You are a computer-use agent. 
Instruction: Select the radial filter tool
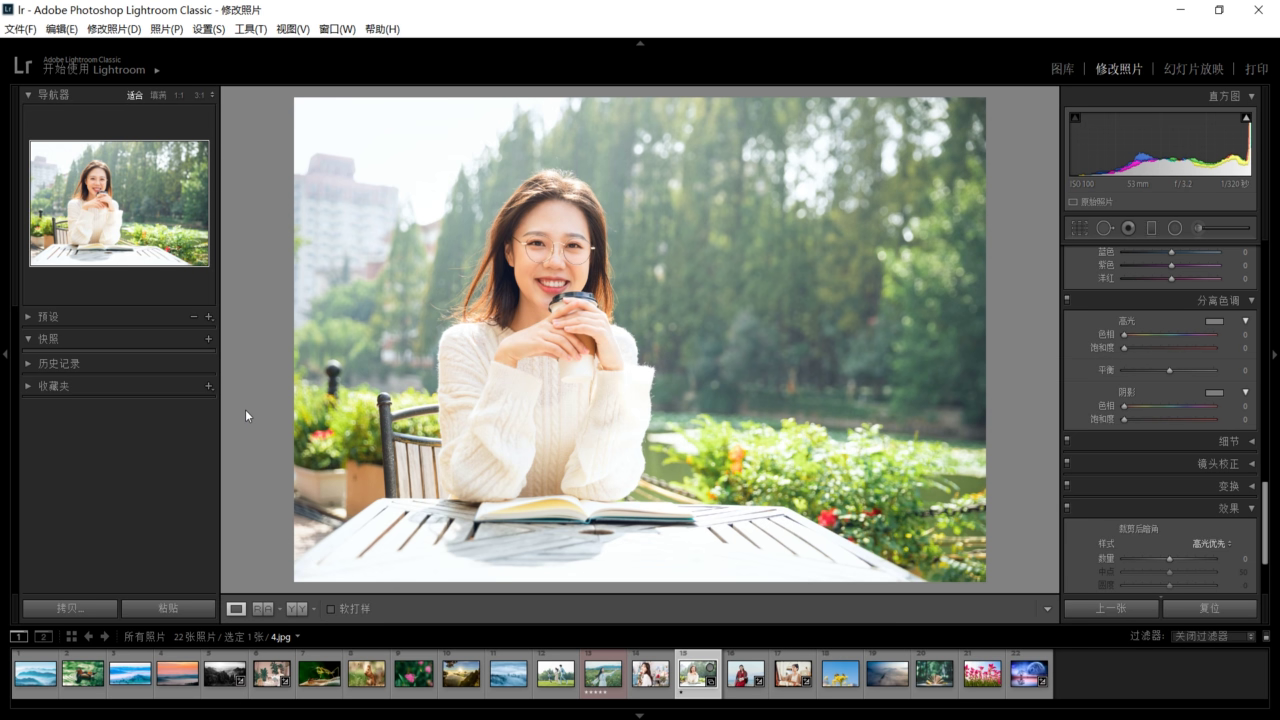tap(1175, 228)
